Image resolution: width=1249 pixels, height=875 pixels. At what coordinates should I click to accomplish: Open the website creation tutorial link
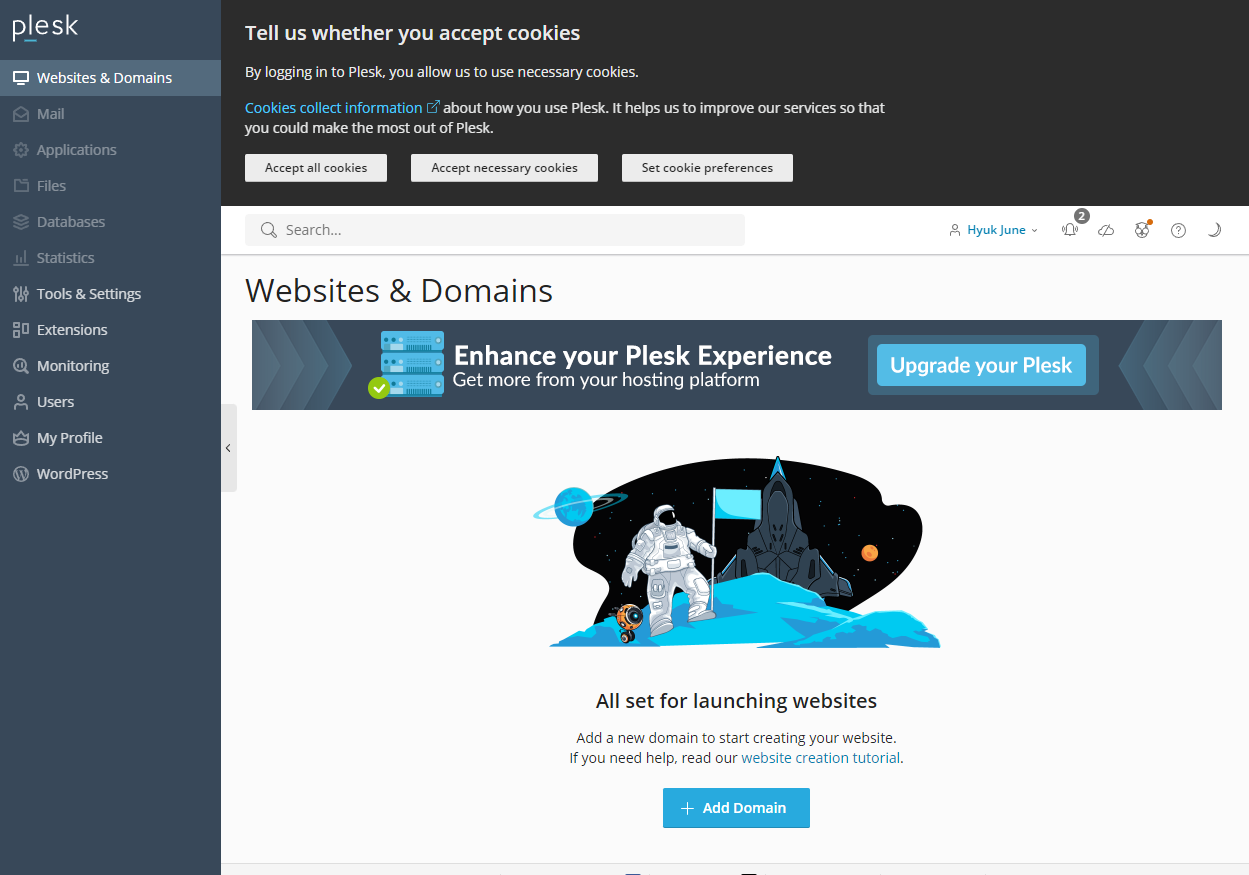pos(820,758)
